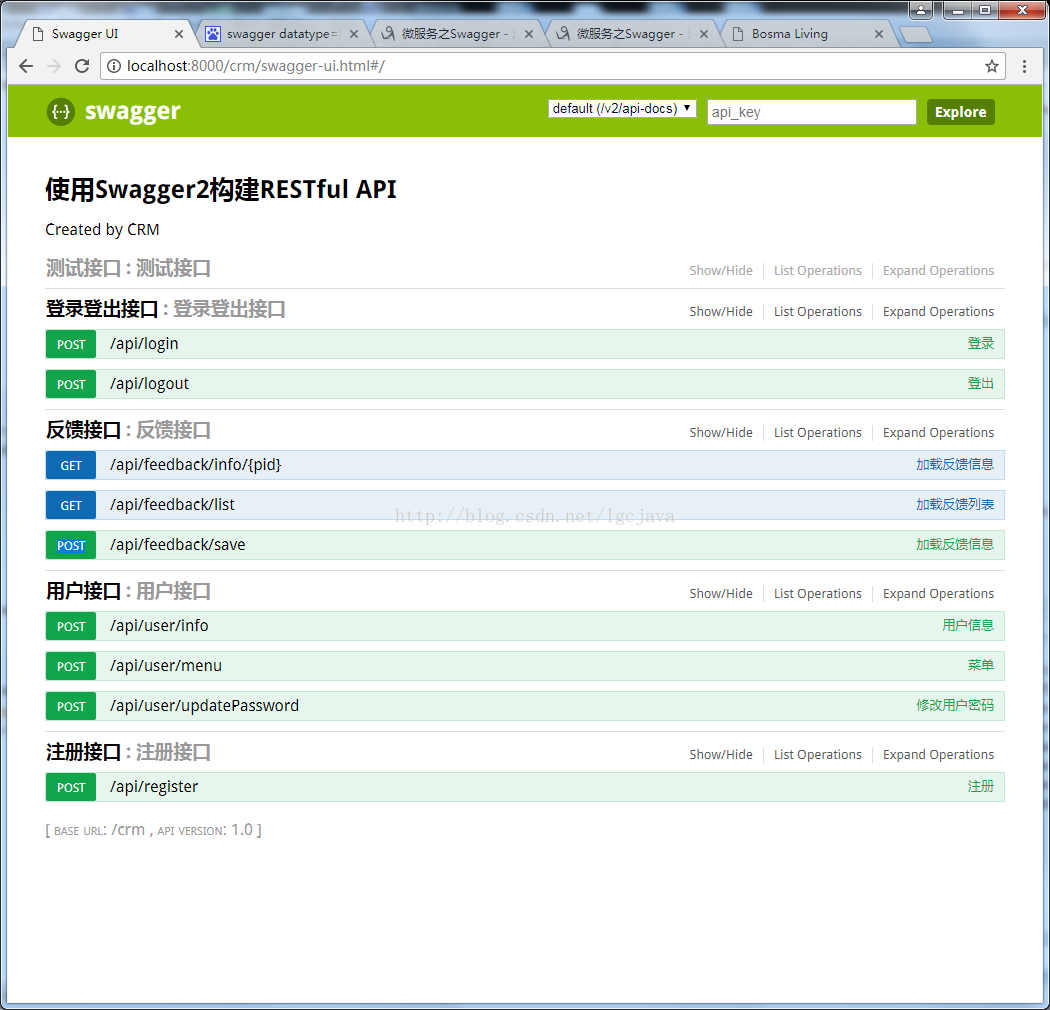Reload the page with the refresh icon
Screen dimensions: 1050x1010
(82, 66)
